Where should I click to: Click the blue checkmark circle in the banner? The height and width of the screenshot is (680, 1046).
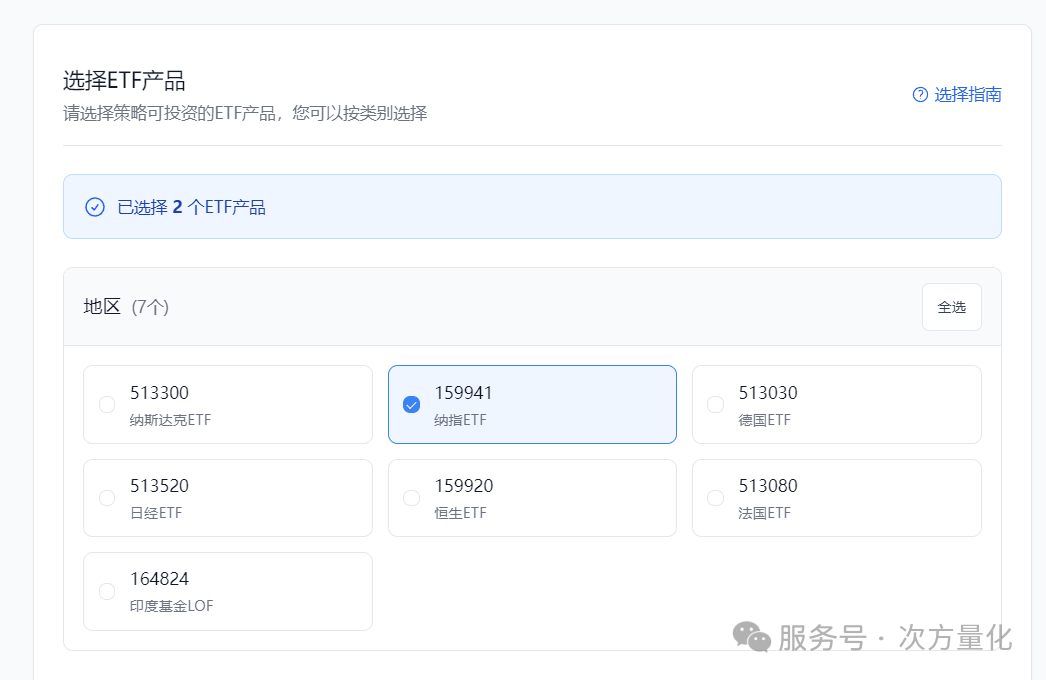(x=94, y=206)
